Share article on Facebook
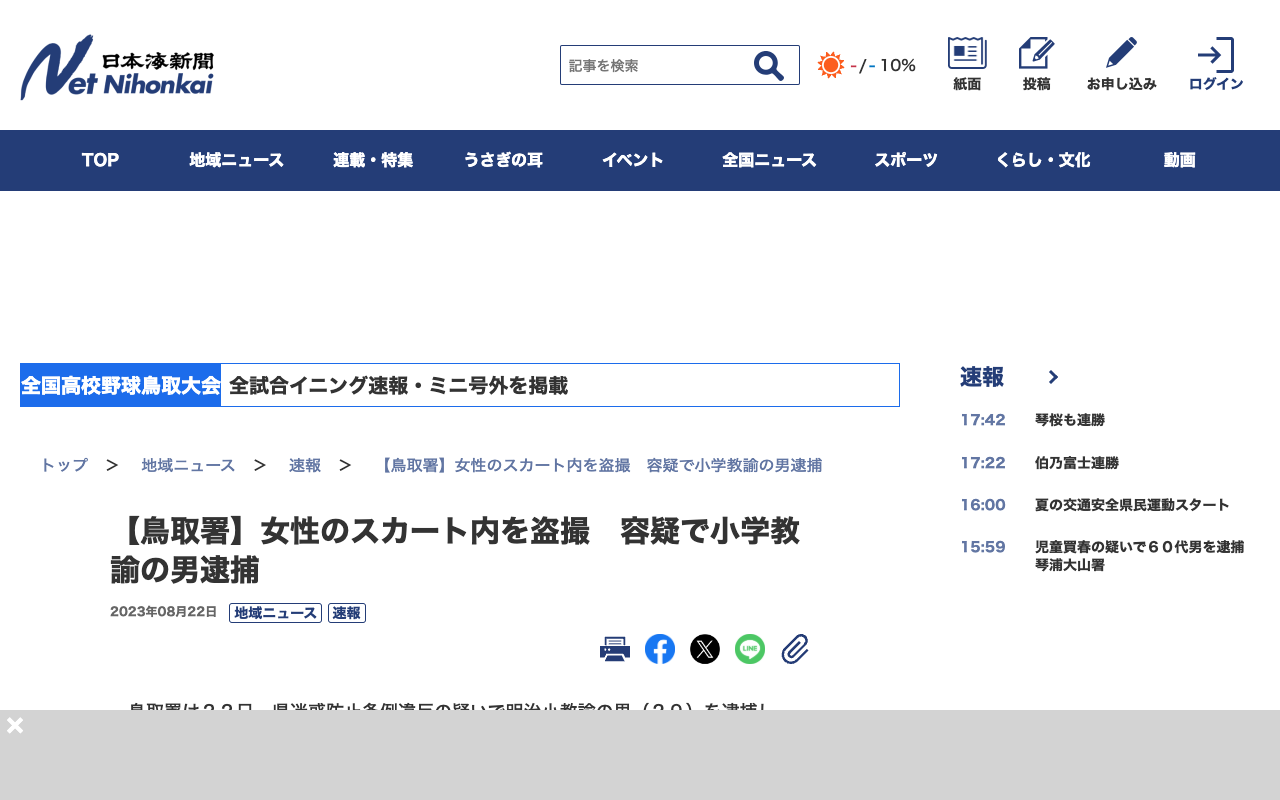Image resolution: width=1280 pixels, height=800 pixels. [660, 649]
